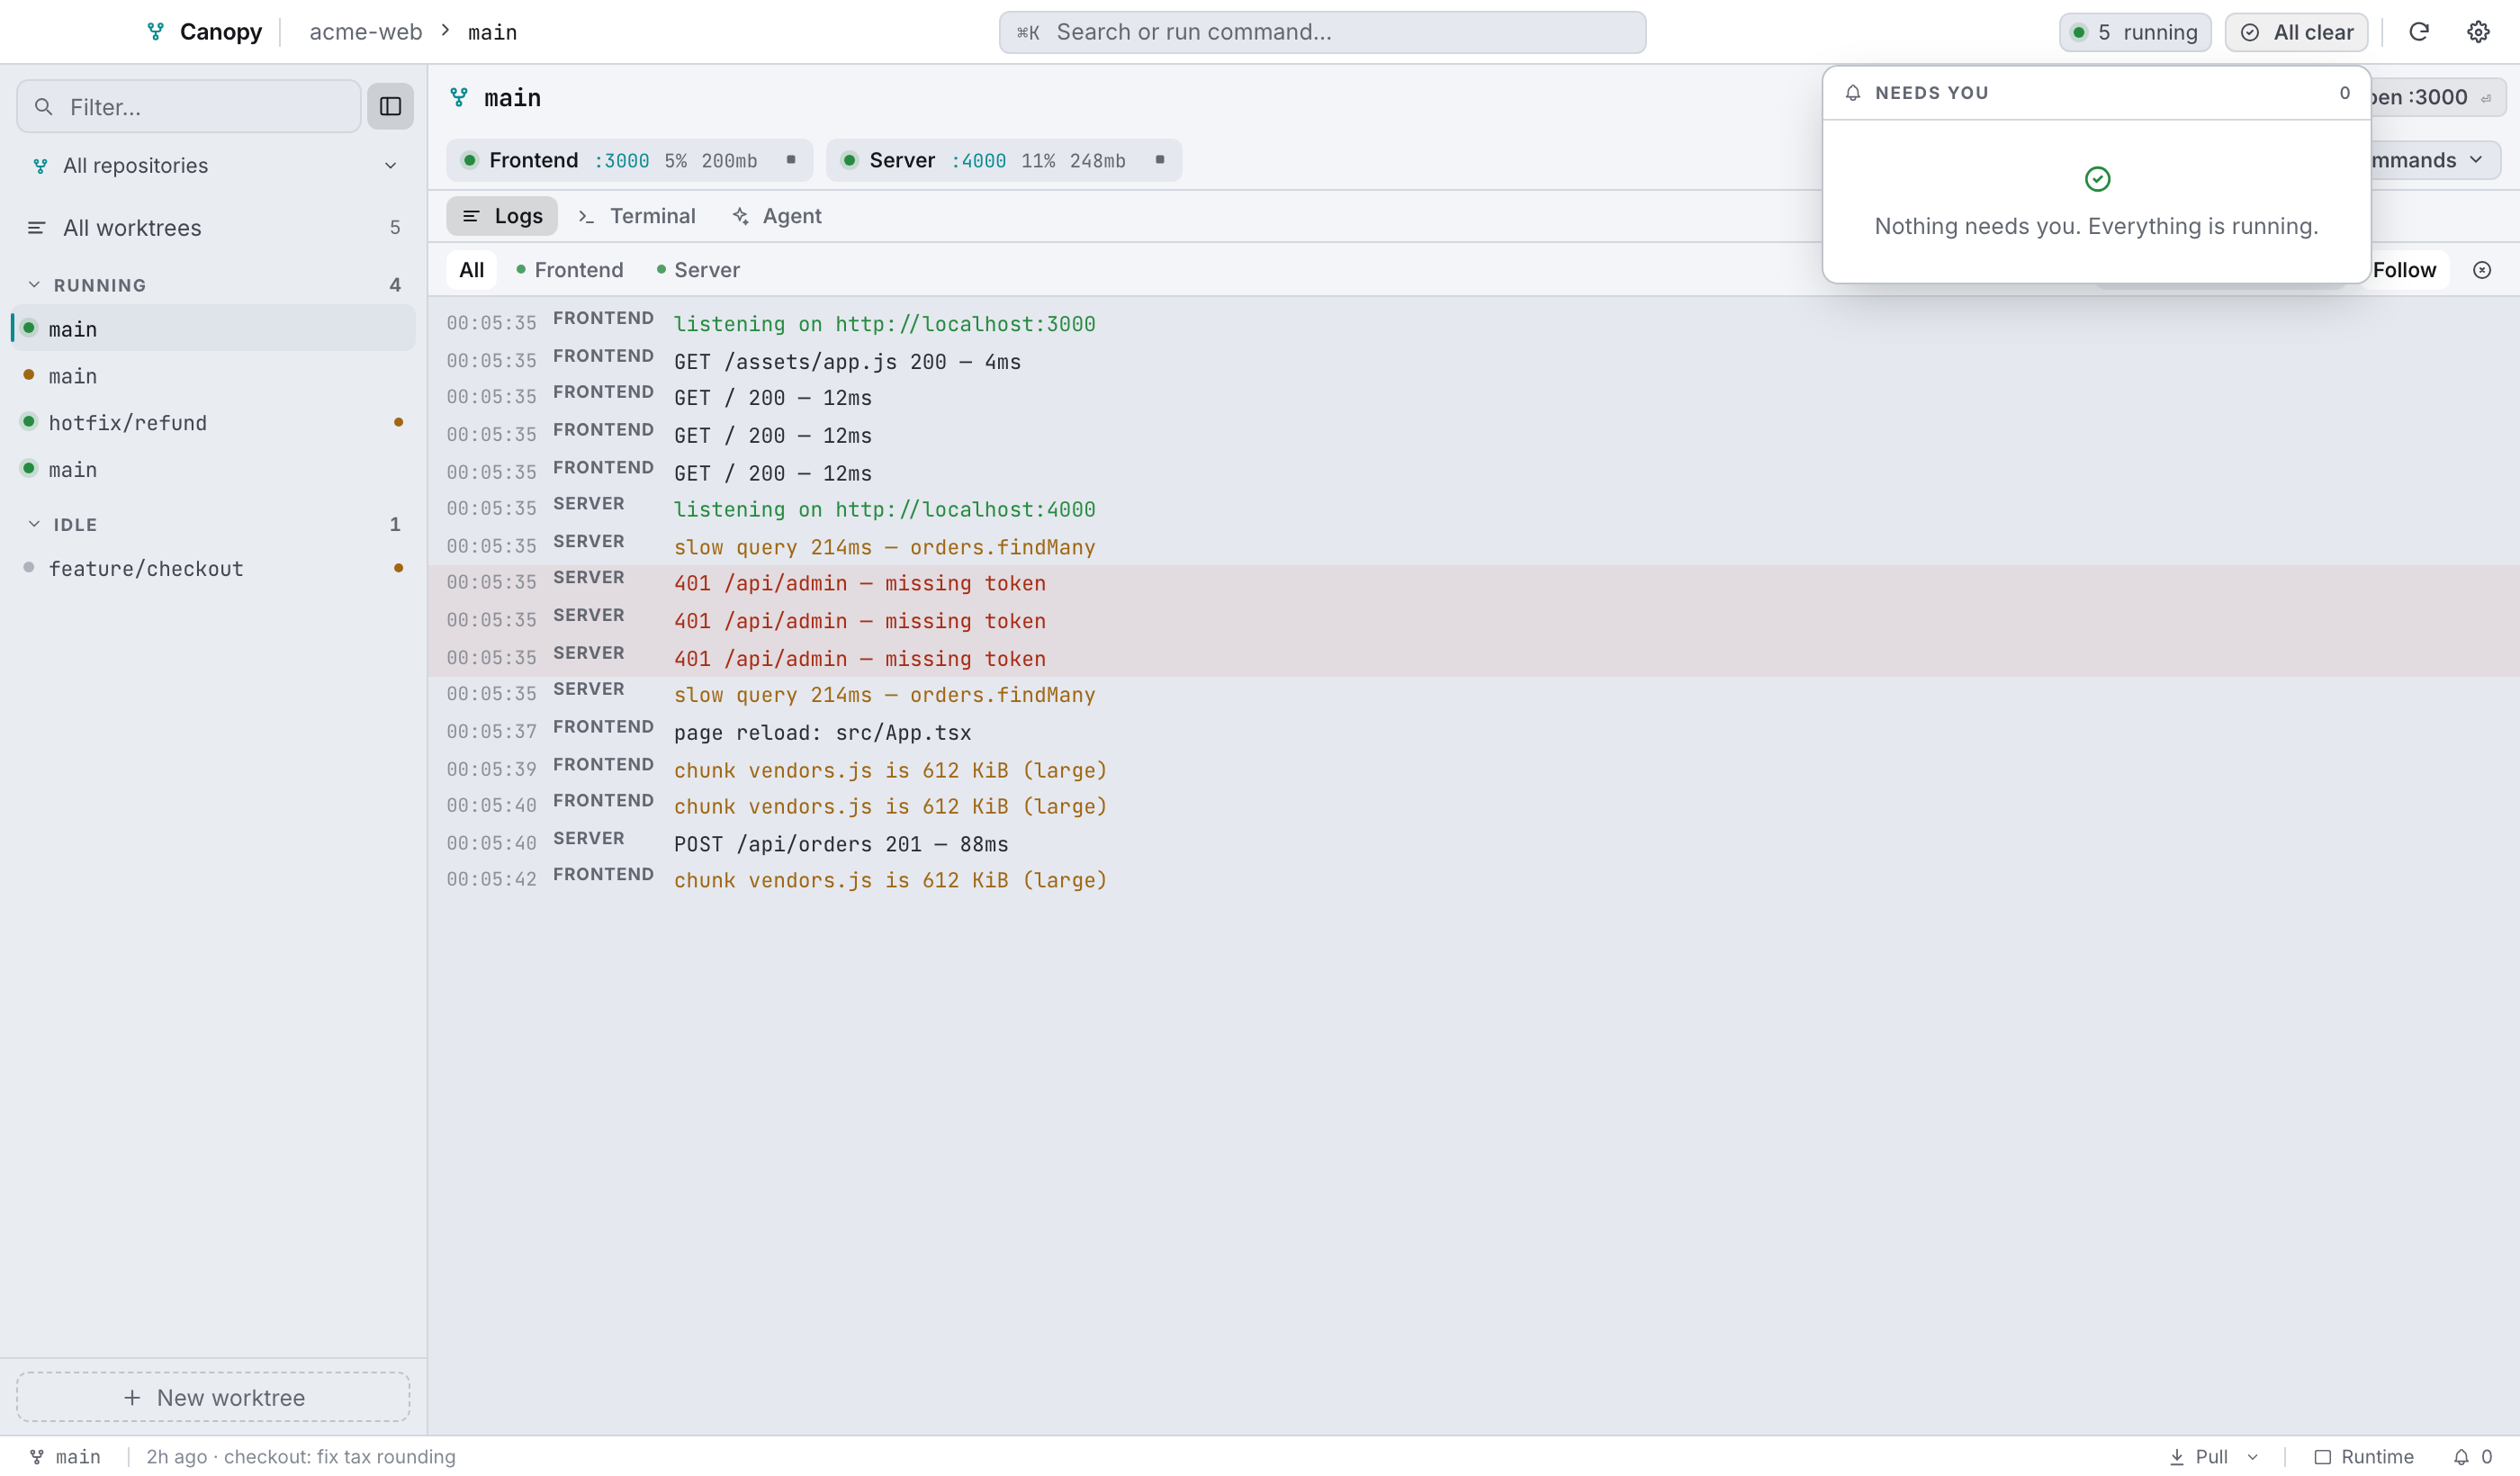The height and width of the screenshot is (1476, 2520).
Task: Select the highlighted main worktree
Action: (213, 328)
